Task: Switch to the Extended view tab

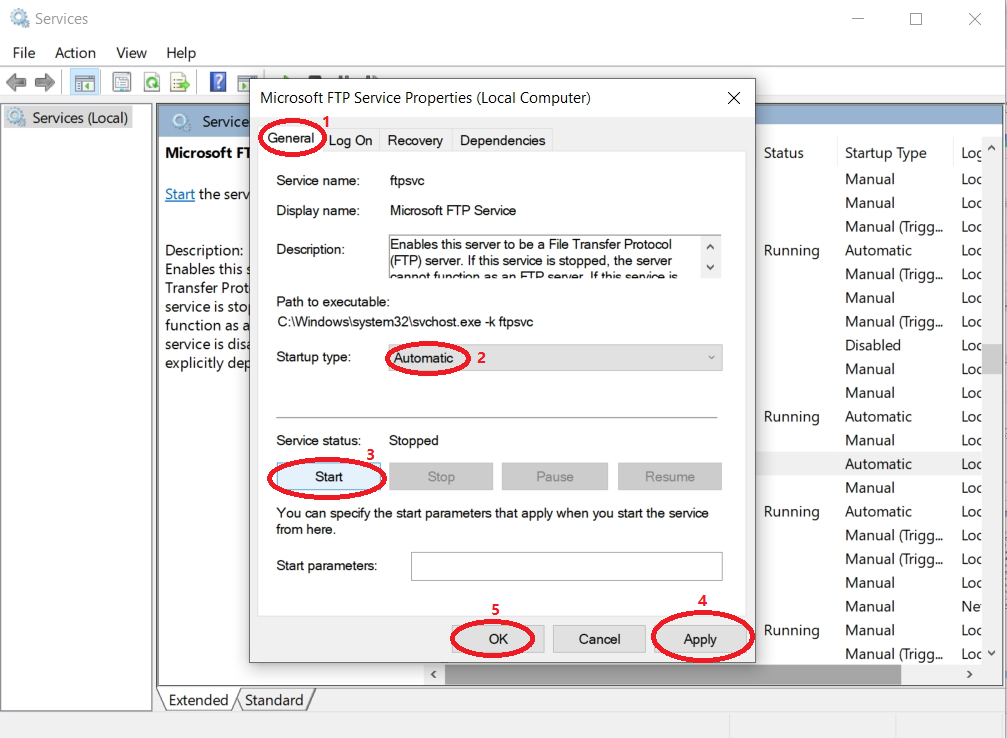Action: click(x=198, y=699)
